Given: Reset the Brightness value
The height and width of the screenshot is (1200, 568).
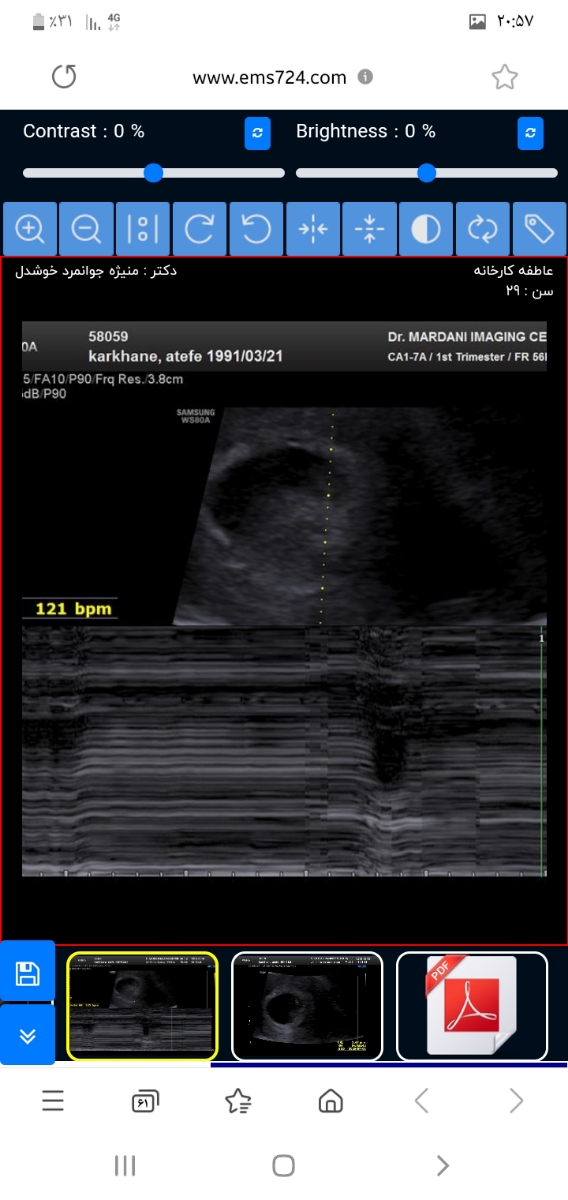Looking at the screenshot, I should point(530,133).
